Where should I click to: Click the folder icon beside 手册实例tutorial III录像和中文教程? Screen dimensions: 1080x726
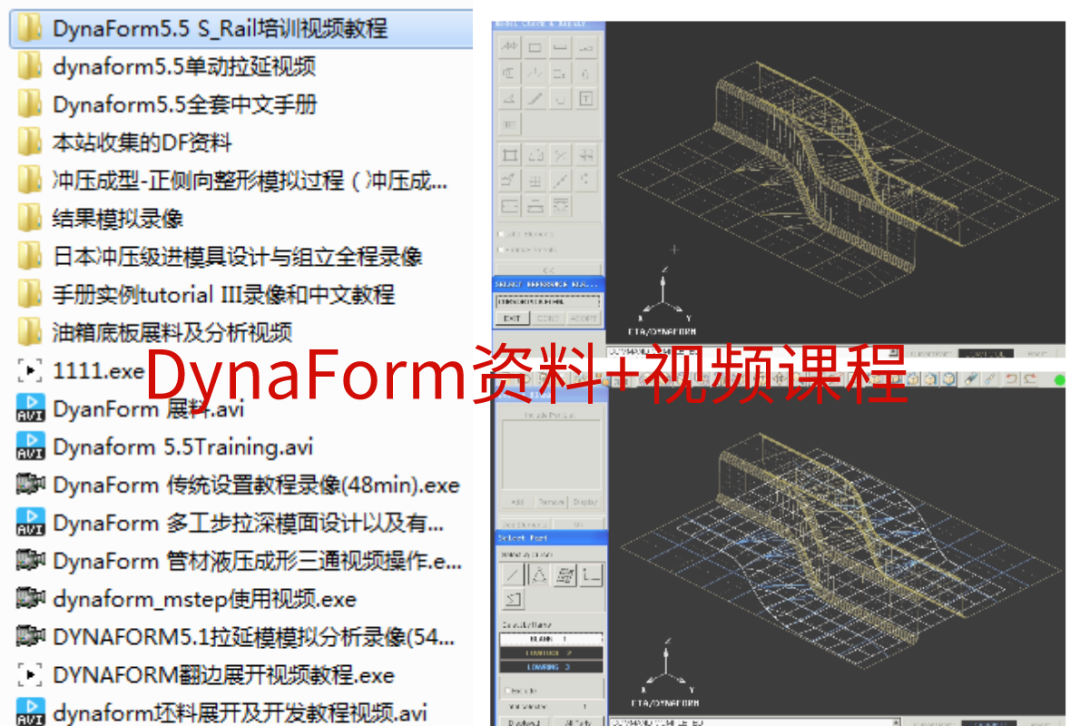[x=30, y=294]
